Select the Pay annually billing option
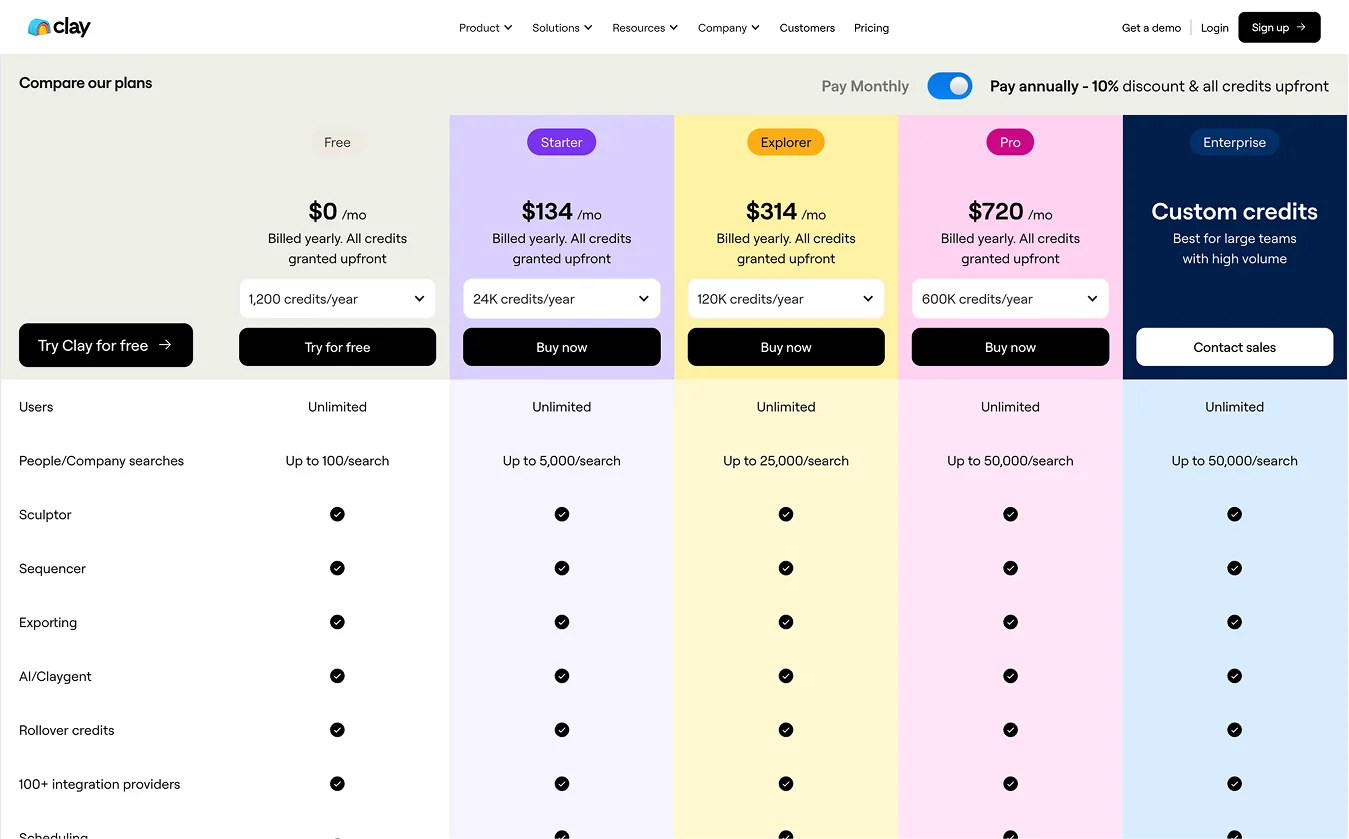The width and height of the screenshot is (1349, 839). tap(1159, 86)
